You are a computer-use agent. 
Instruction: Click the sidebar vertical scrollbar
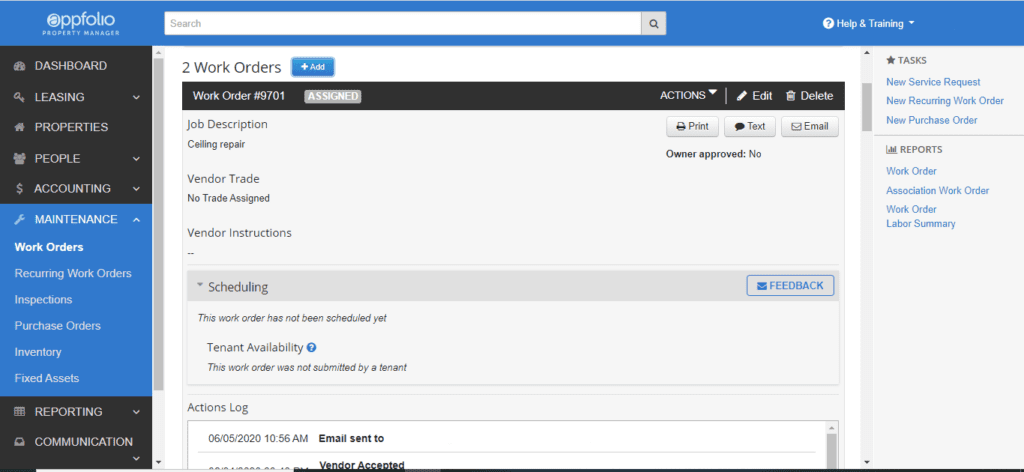click(159, 223)
